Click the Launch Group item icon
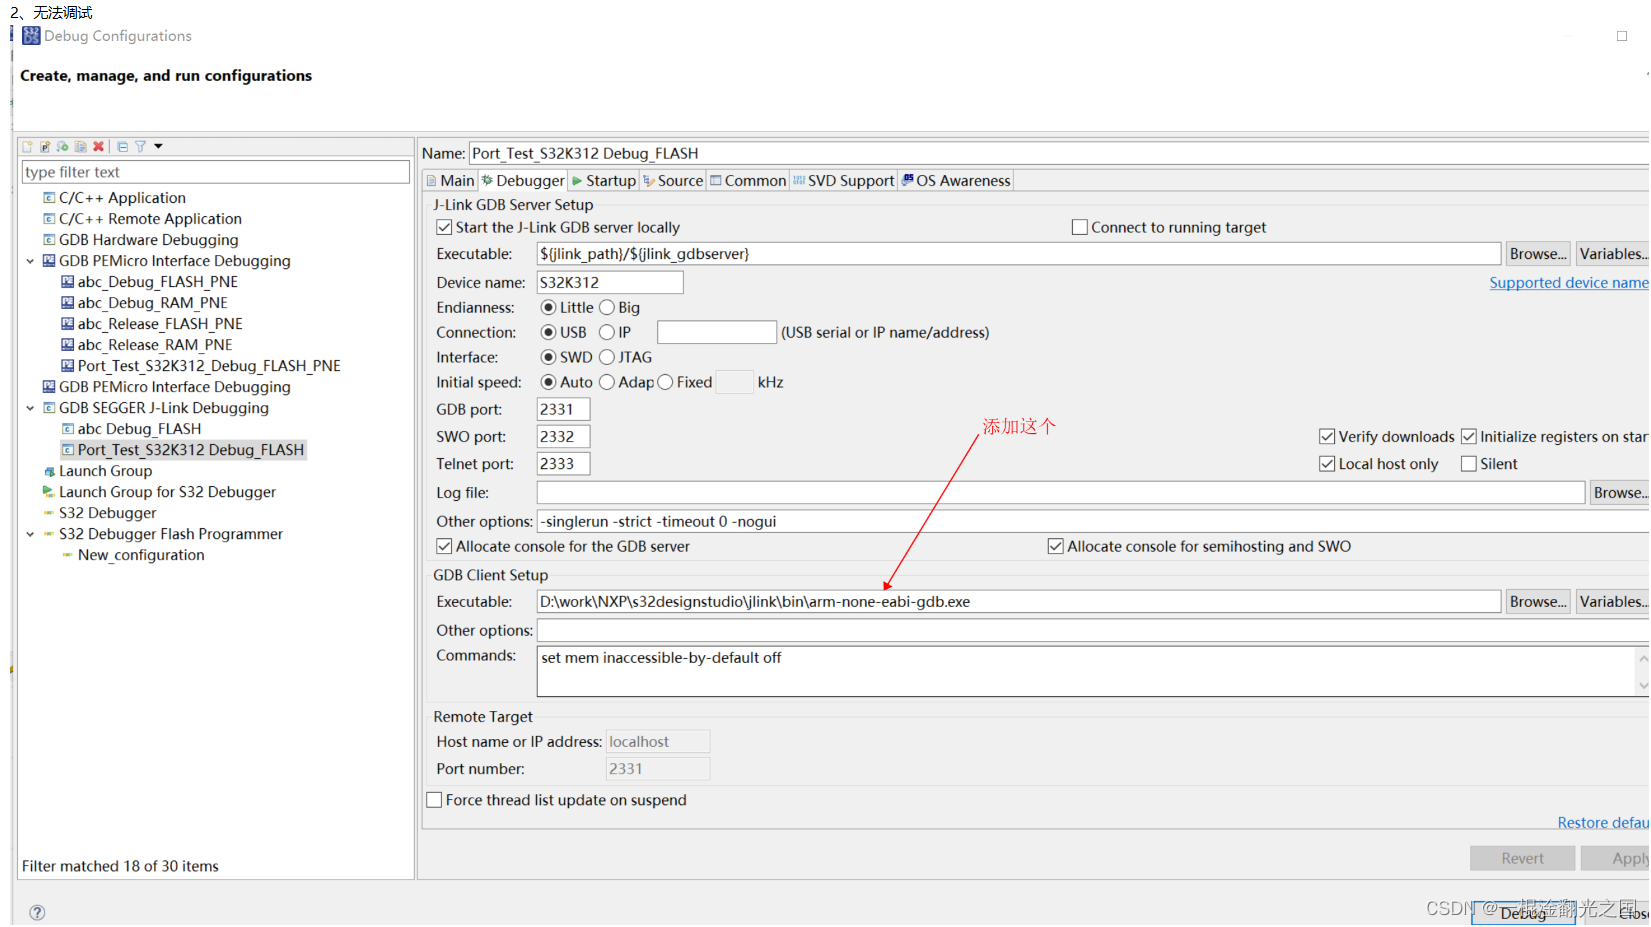 49,471
